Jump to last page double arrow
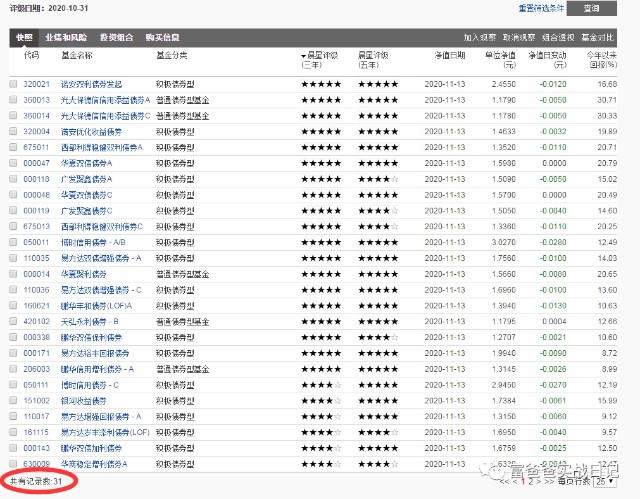The image size is (640, 499). point(546,481)
